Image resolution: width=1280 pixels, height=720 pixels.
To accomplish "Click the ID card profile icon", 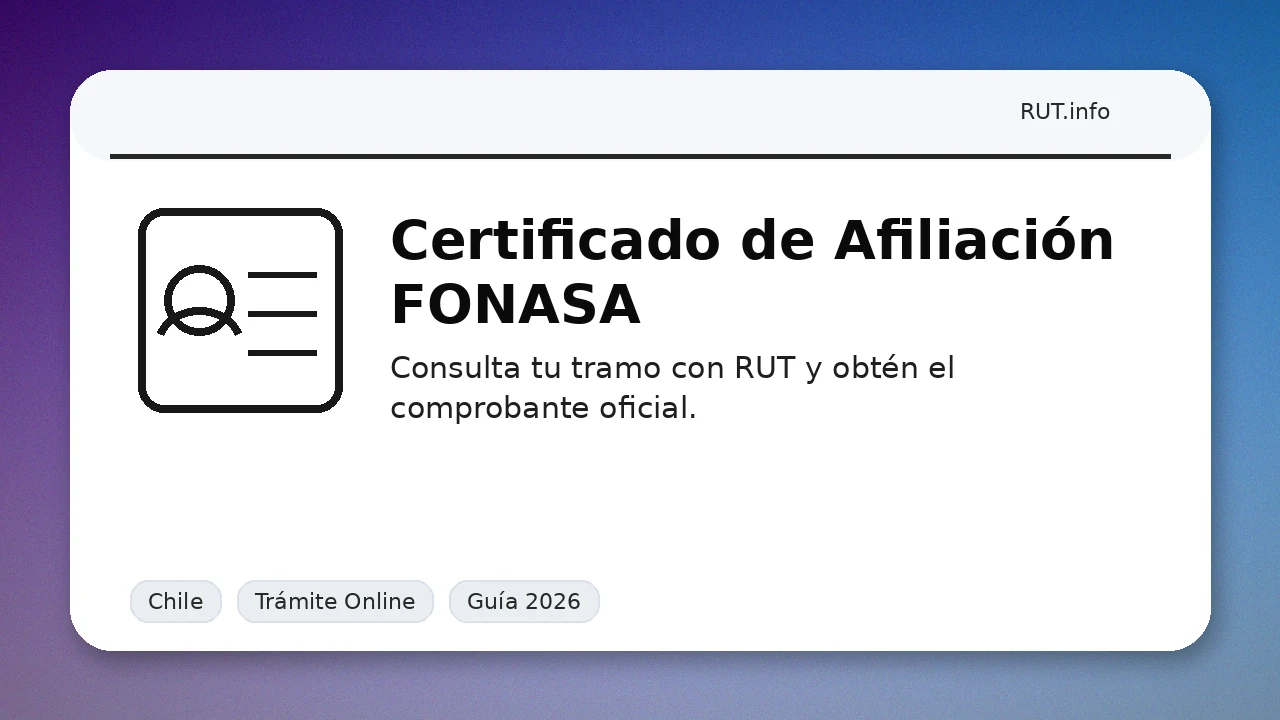I will [x=240, y=310].
